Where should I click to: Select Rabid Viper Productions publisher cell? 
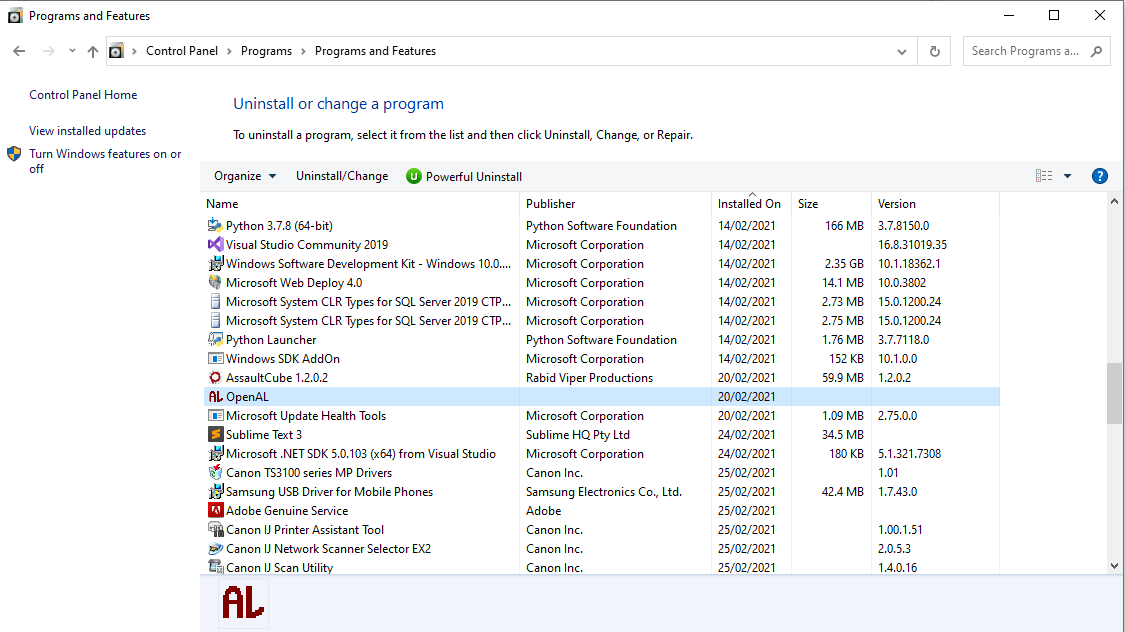pyautogui.click(x=590, y=378)
